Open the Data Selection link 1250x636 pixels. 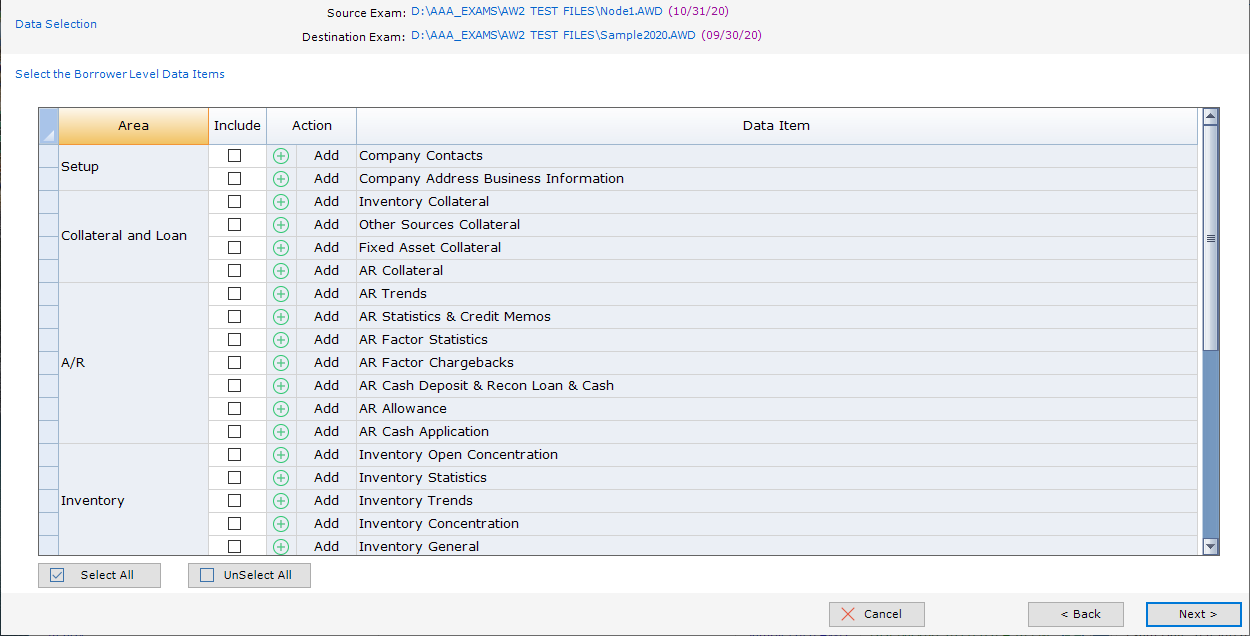click(x=56, y=24)
